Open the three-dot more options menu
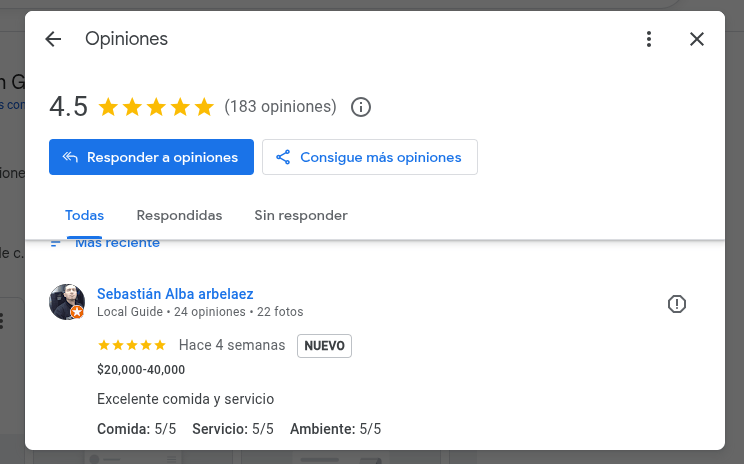The height and width of the screenshot is (464, 744). point(649,39)
